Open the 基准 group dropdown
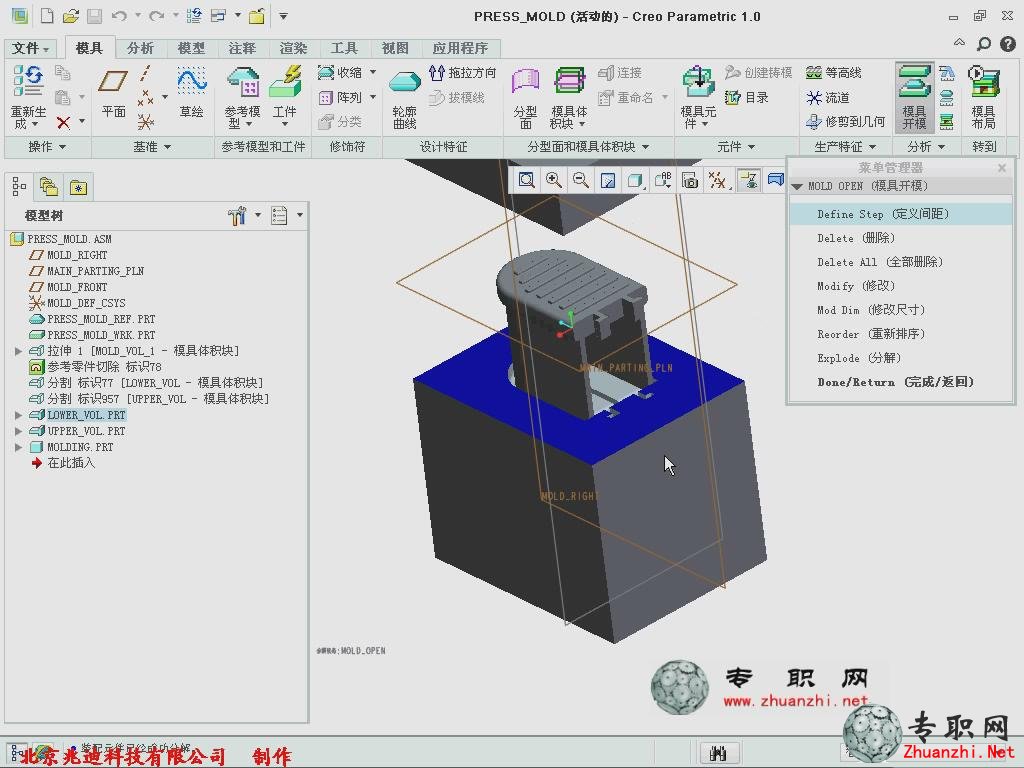Viewport: 1024px width, 768px height. (152, 147)
